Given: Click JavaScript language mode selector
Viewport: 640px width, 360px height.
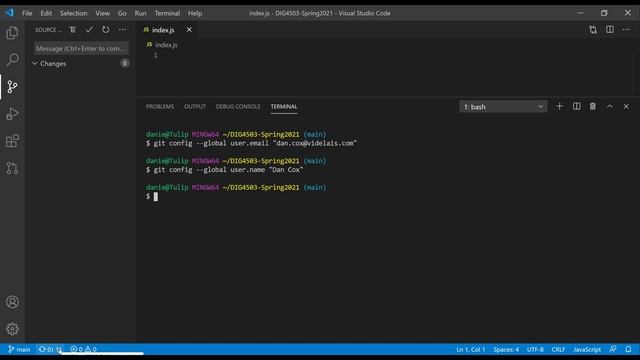Looking at the screenshot, I should 587,349.
